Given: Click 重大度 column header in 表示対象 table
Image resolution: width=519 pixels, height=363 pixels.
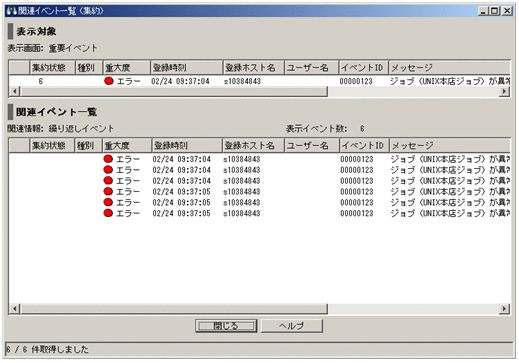Looking at the screenshot, I should pyautogui.click(x=127, y=68).
